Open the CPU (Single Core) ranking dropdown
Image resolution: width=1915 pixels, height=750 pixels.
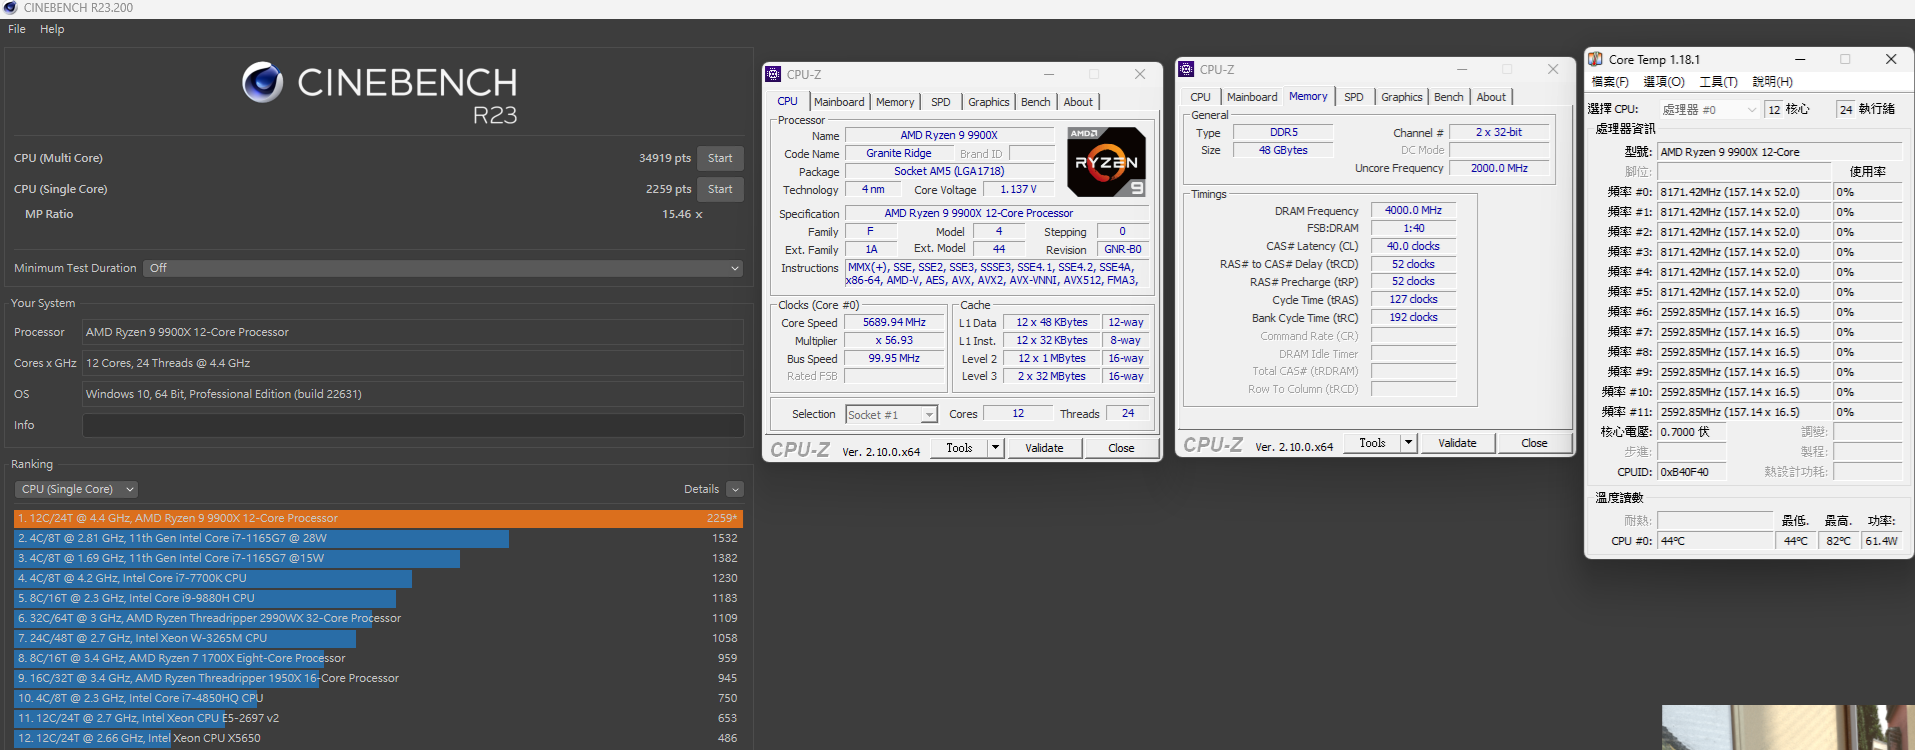pos(76,489)
